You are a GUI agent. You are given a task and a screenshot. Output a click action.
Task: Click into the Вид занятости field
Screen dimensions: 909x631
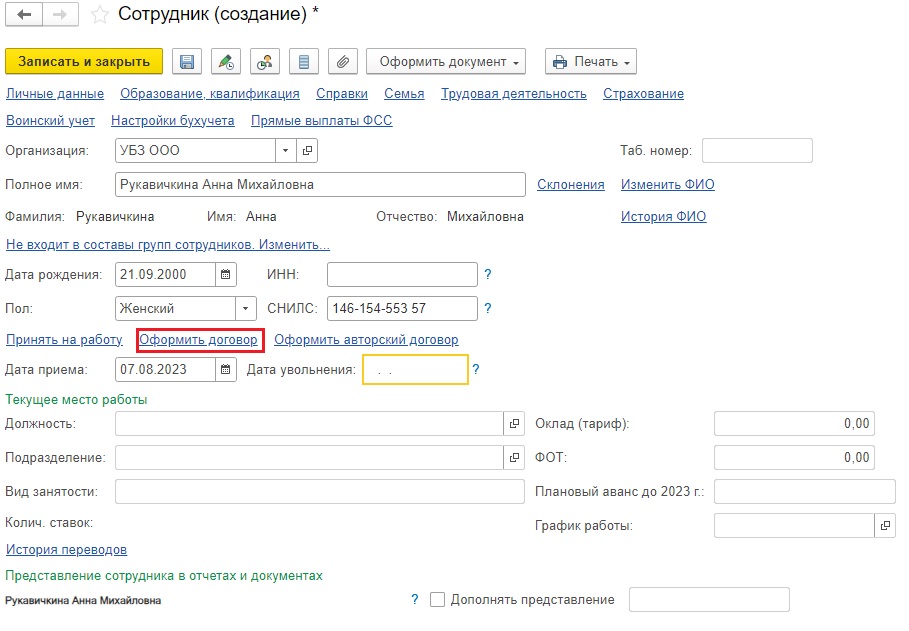tap(320, 492)
